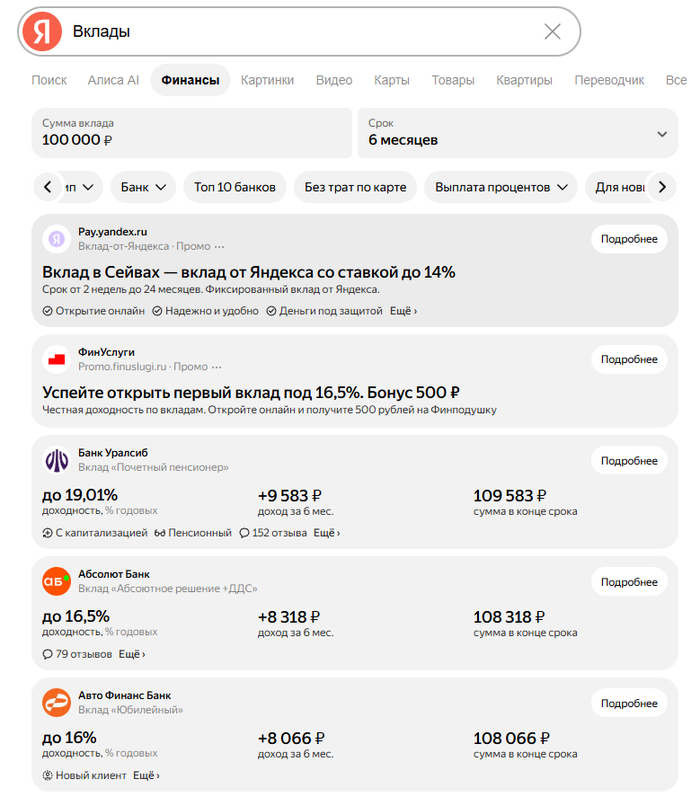Click the Авто Финанс Банк logo
This screenshot has width=700, height=797.
[56, 702]
